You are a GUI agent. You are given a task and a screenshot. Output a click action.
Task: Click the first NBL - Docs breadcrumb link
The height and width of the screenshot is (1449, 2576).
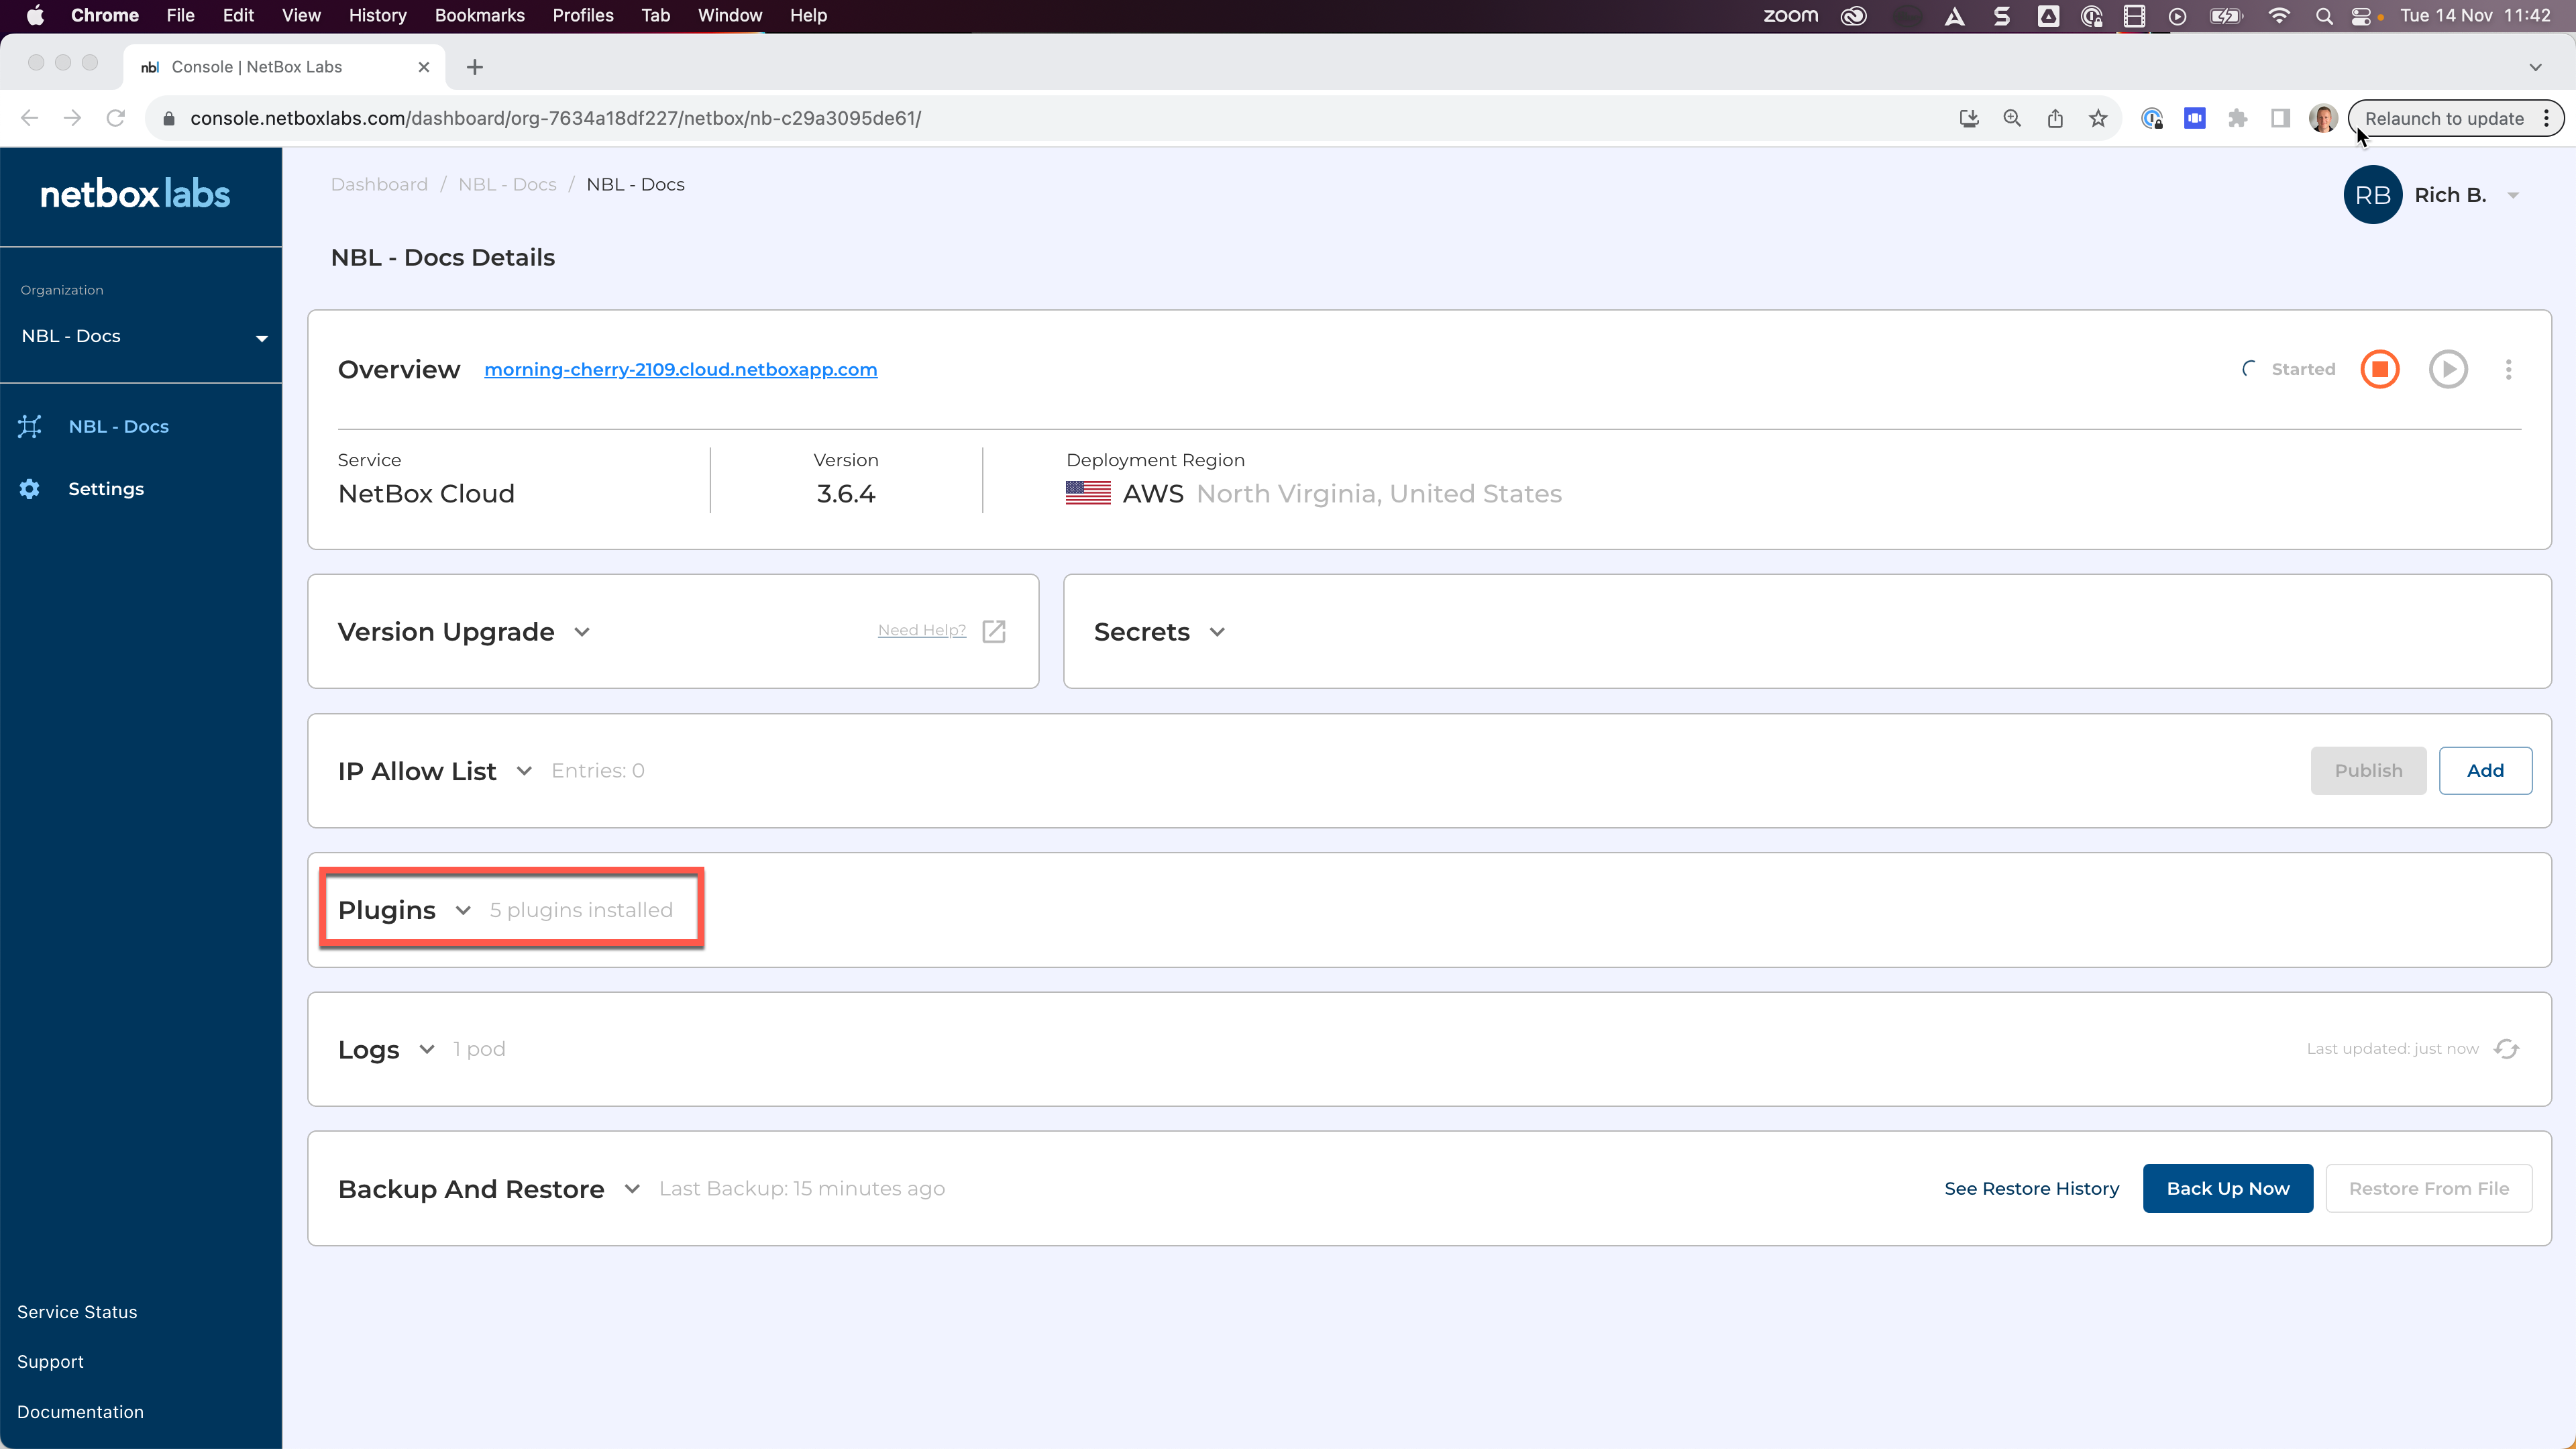pos(507,184)
